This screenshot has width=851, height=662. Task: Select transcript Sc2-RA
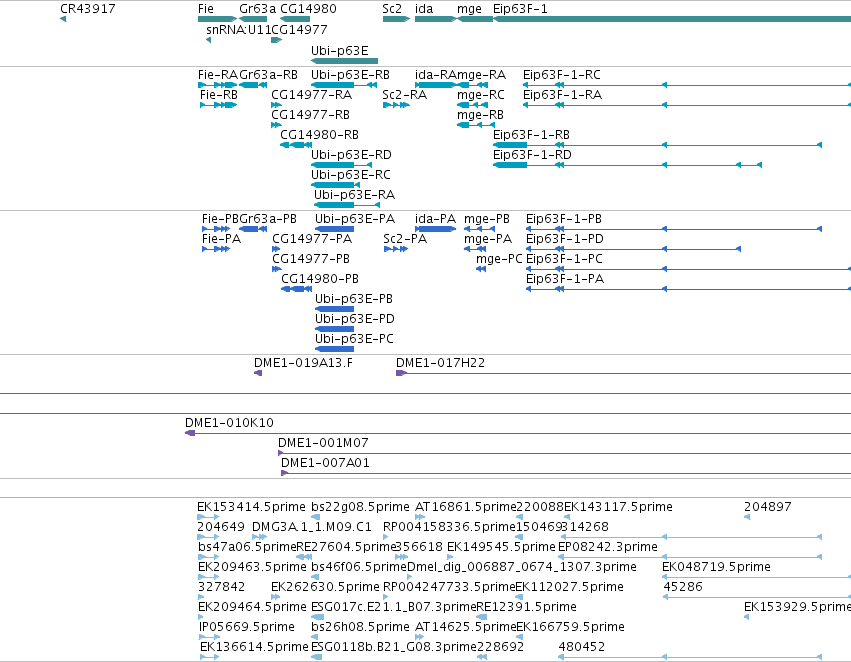[x=404, y=94]
